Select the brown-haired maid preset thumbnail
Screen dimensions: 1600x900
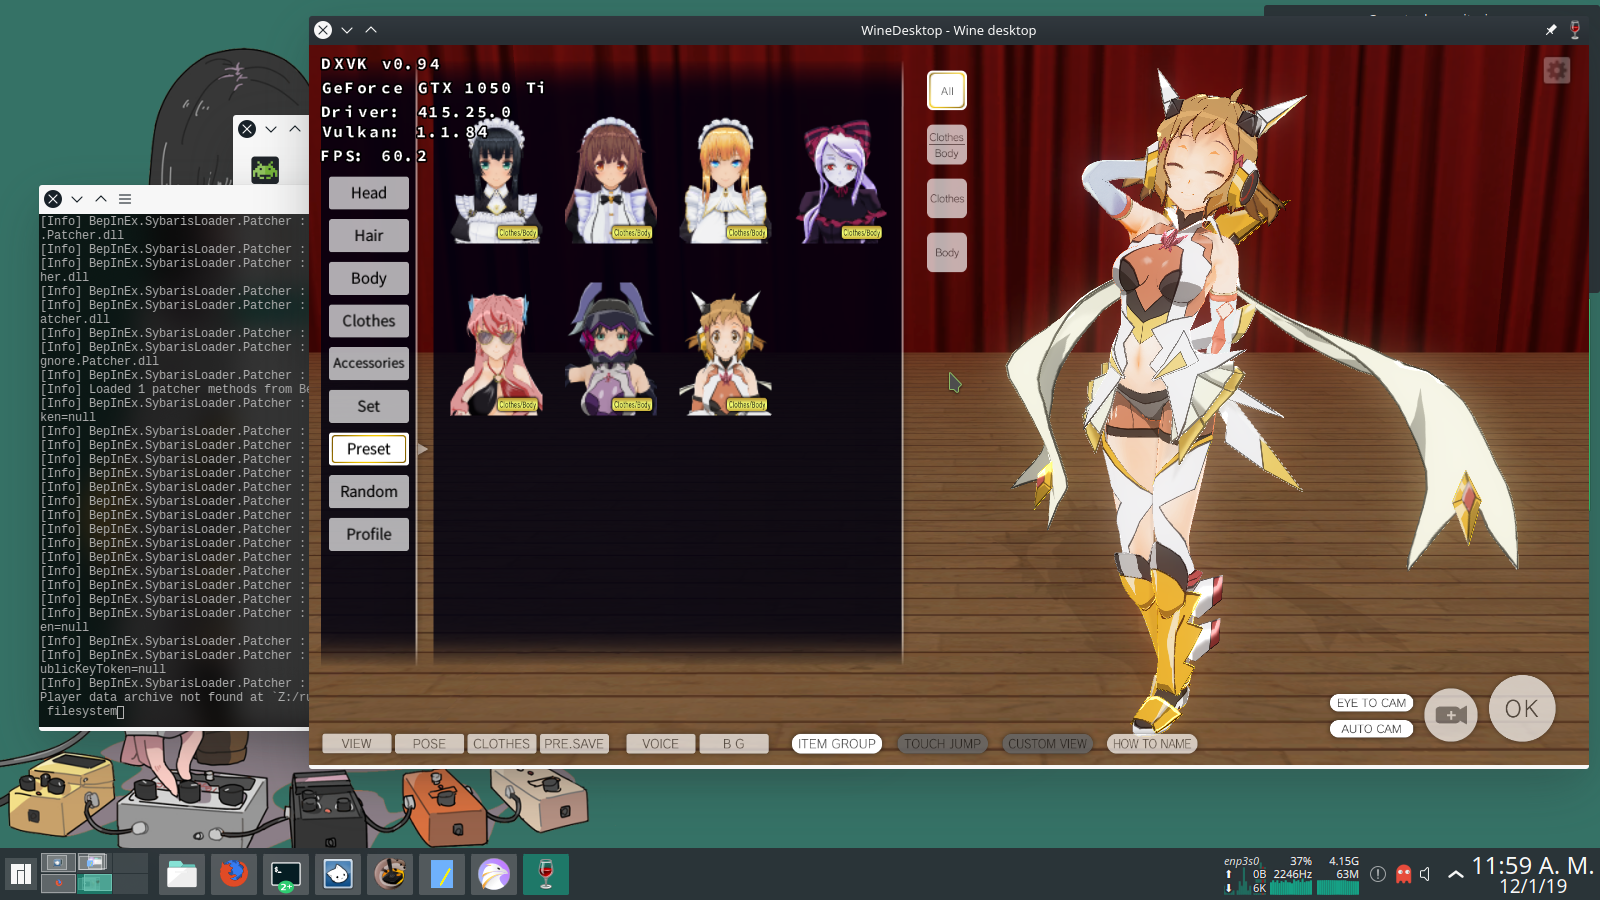click(x=612, y=181)
